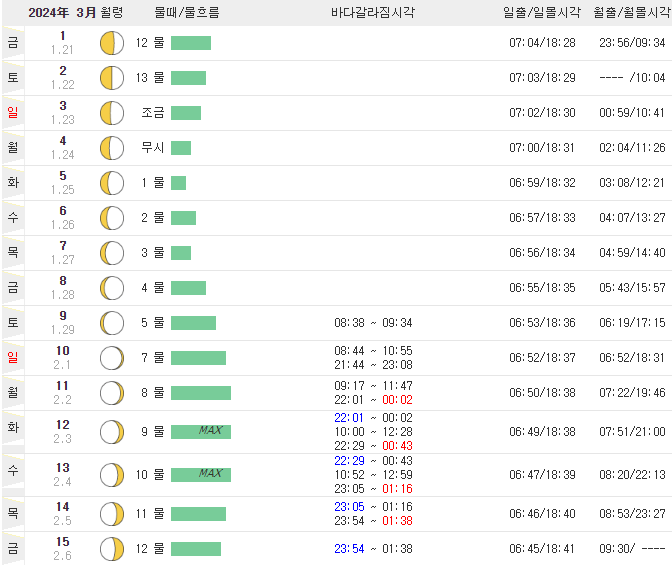
Task: Click sunrise/sunset 07:00/18:31
Action: pyautogui.click(x=542, y=148)
